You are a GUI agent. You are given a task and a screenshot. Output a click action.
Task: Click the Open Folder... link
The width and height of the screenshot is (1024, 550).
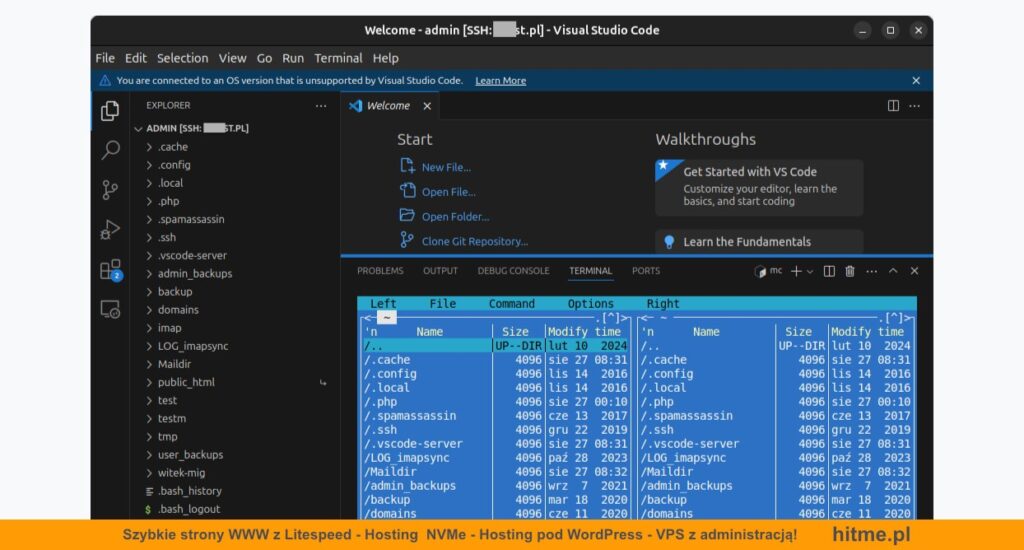click(x=455, y=217)
